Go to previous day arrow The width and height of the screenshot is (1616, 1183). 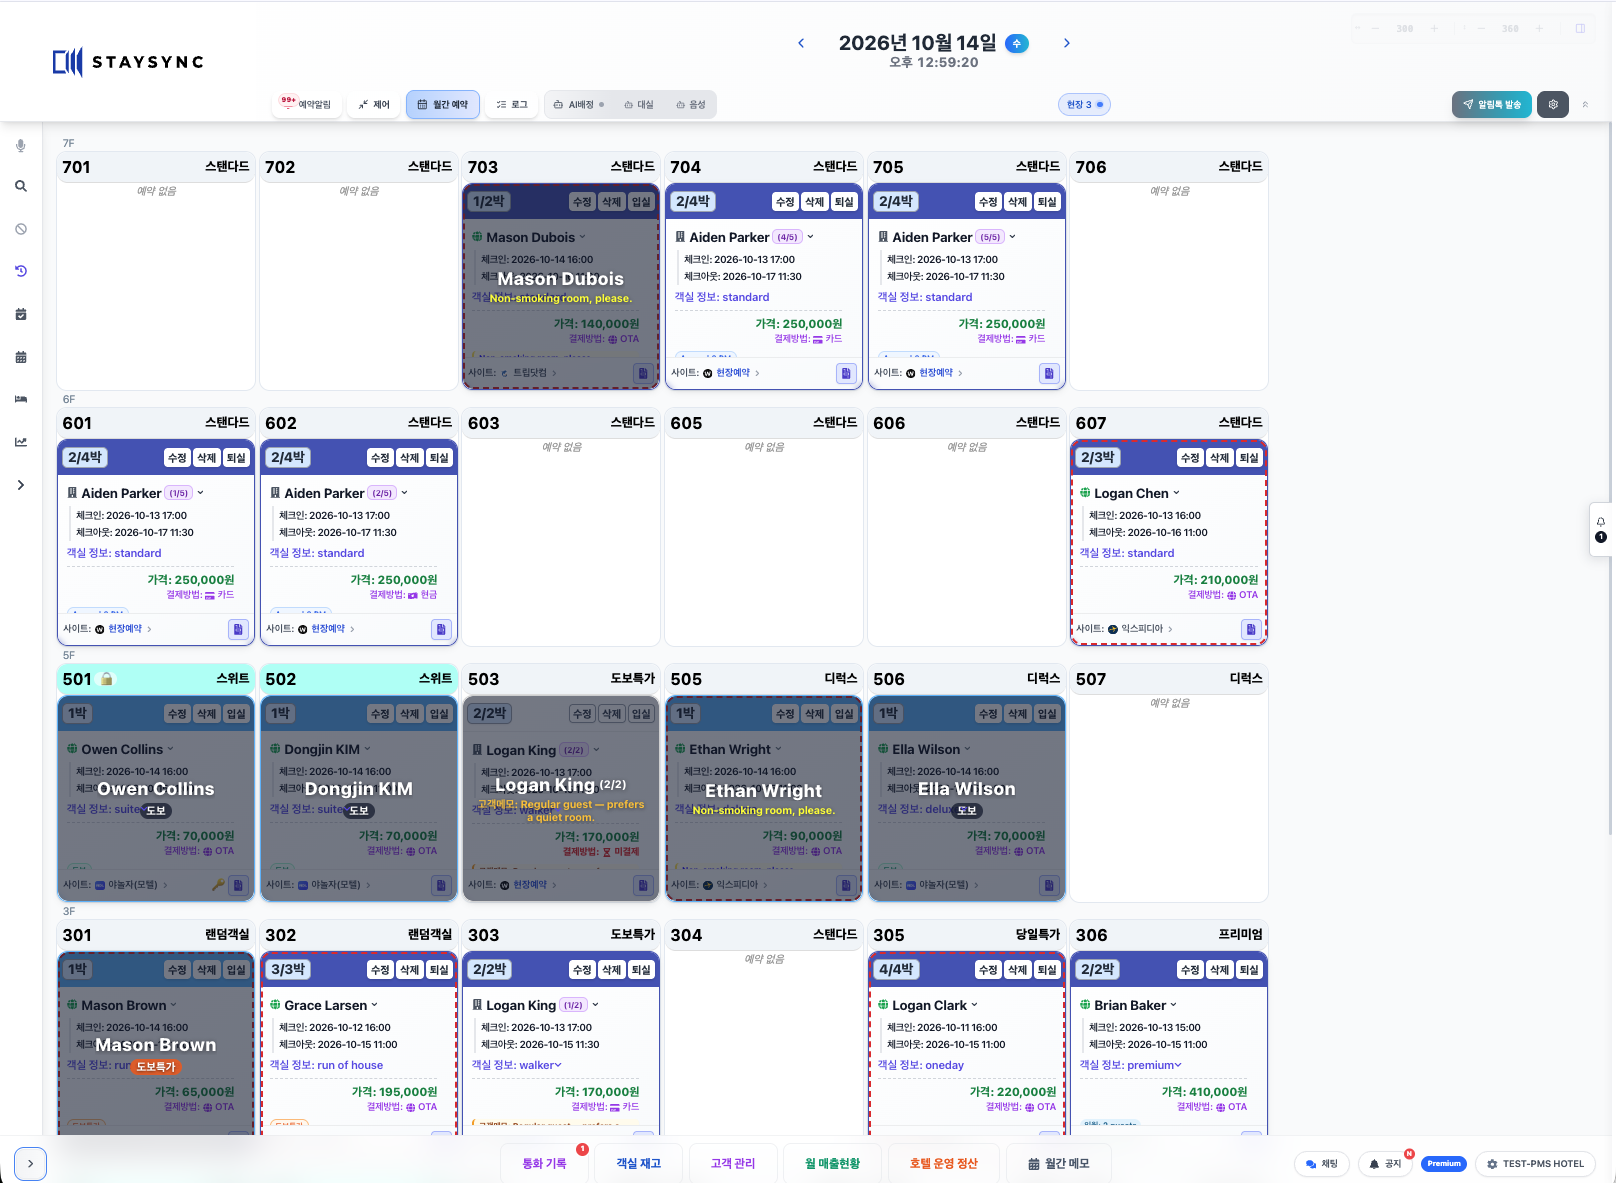pos(801,43)
